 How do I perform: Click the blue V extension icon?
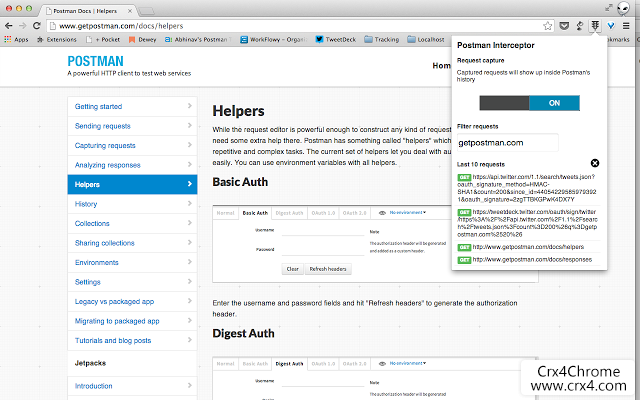pos(611,26)
